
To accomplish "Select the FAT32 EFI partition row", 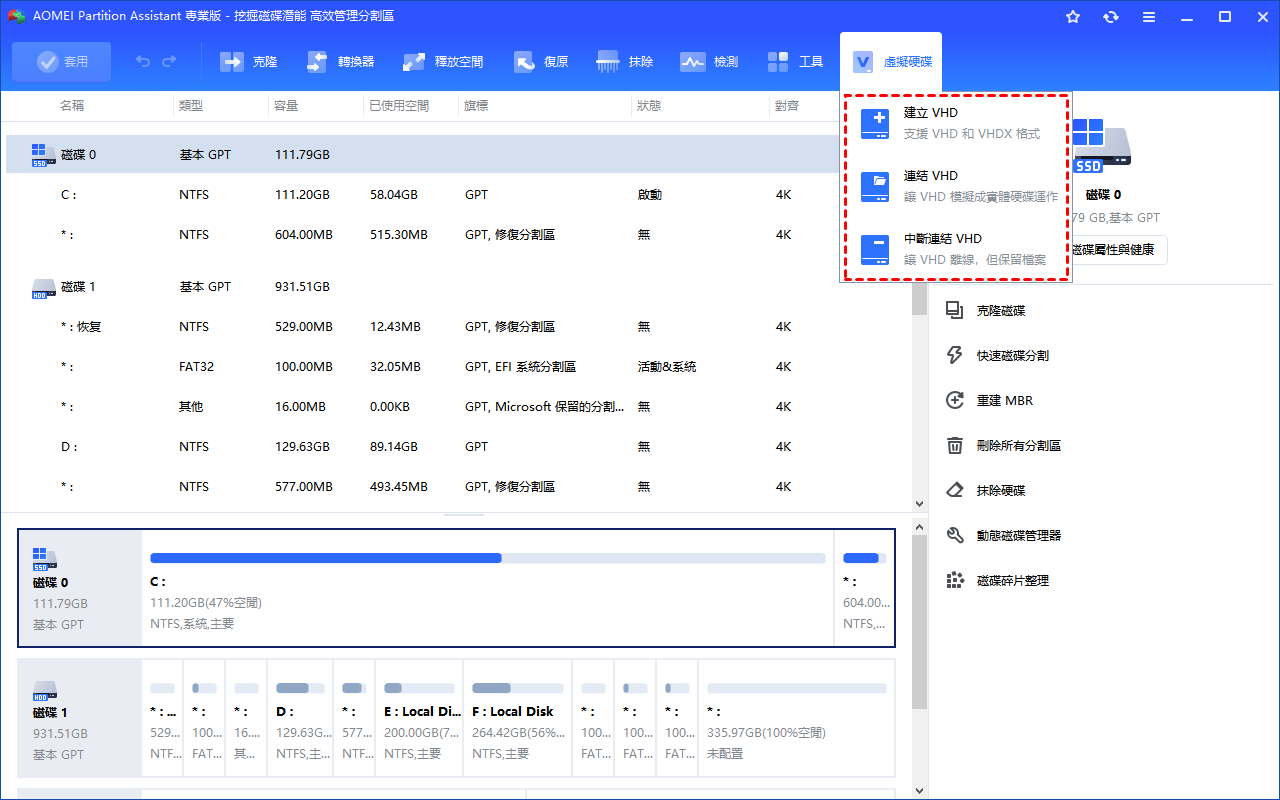I will pyautogui.click(x=457, y=367).
